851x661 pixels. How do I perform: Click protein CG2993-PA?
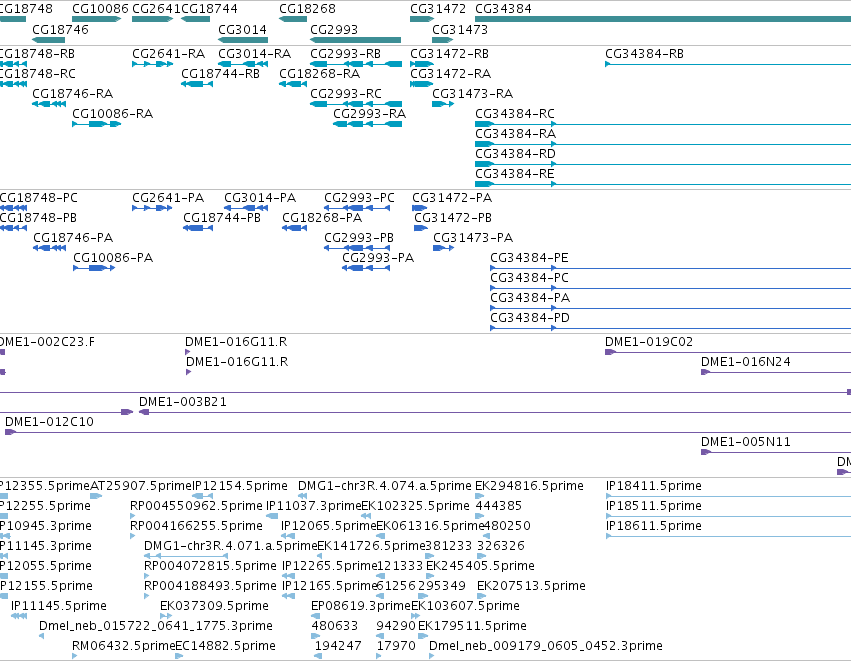click(378, 258)
